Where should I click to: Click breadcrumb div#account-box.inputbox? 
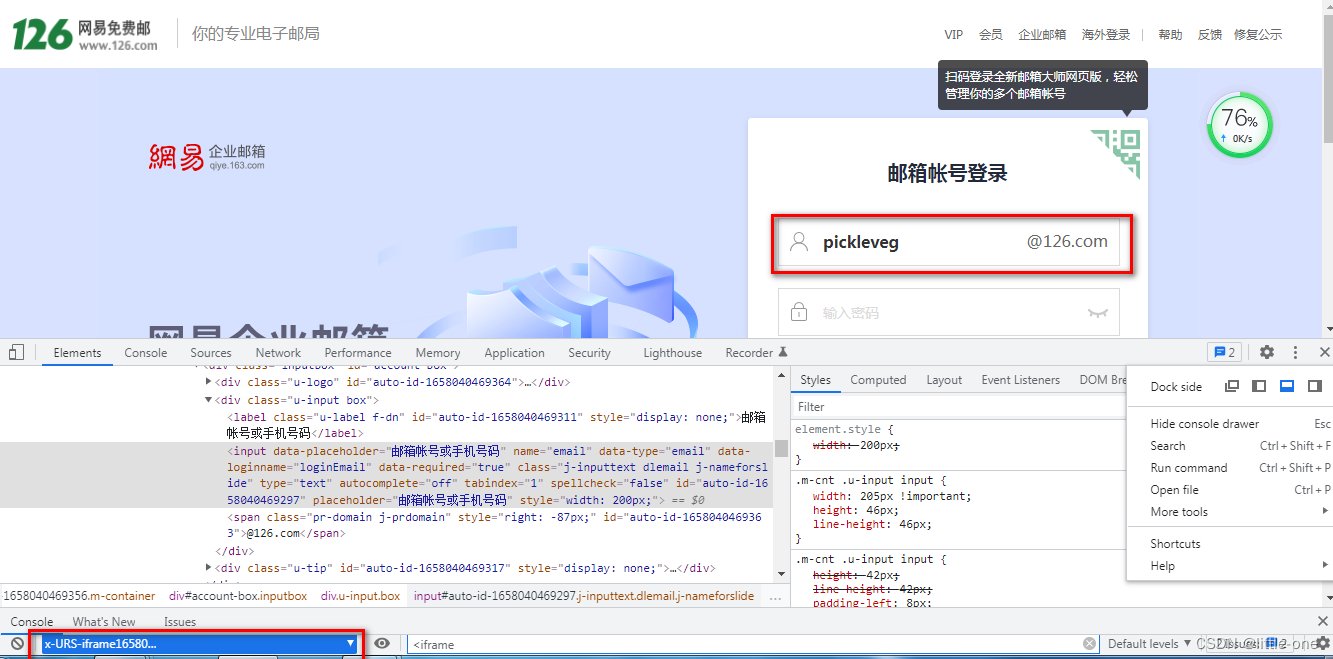click(238, 596)
